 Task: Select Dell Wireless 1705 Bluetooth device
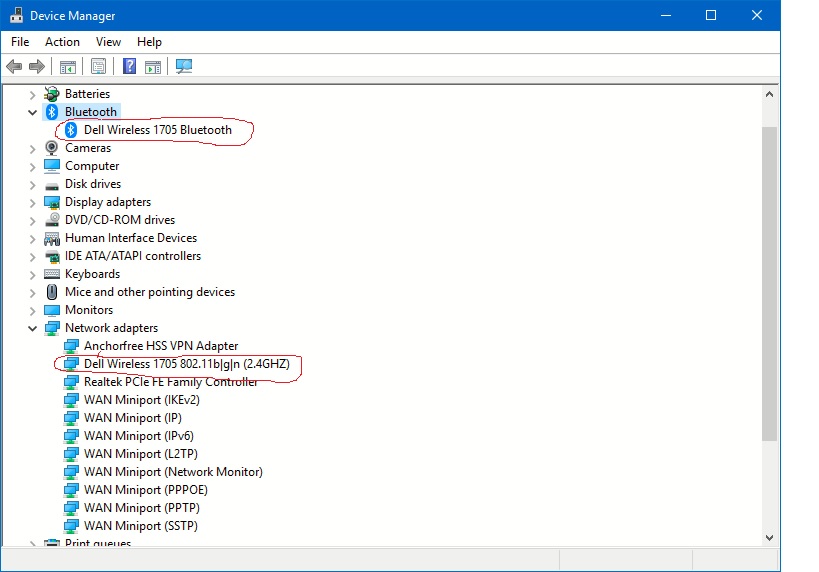tap(158, 130)
